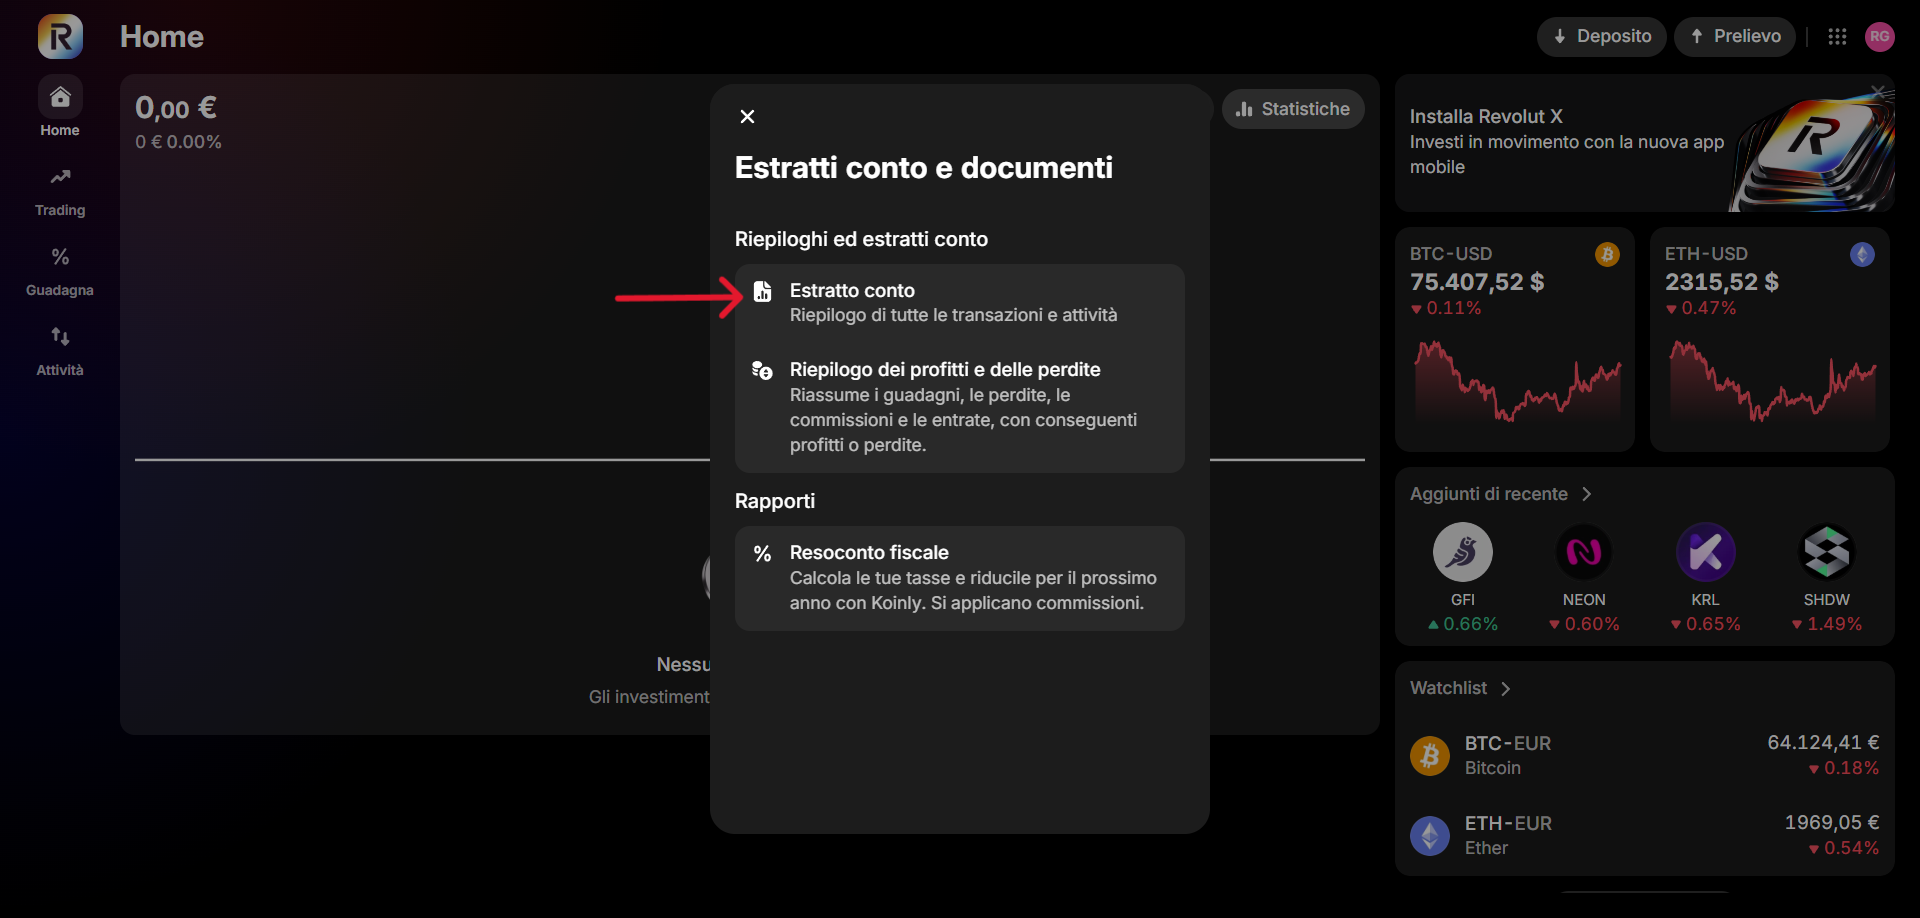
Task: Open Resoconto fiscale report
Action: [x=960, y=578]
